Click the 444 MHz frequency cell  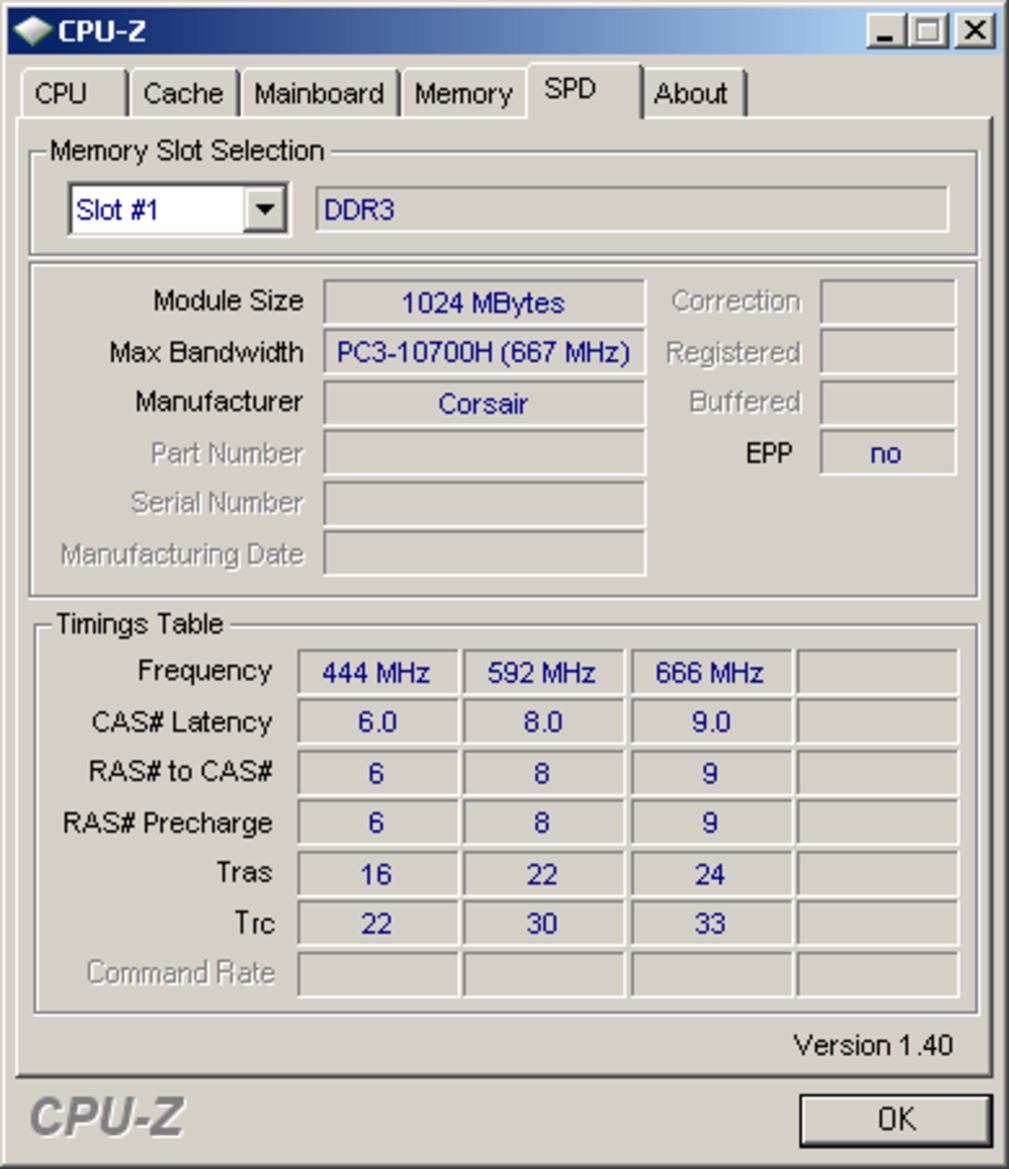point(377,672)
